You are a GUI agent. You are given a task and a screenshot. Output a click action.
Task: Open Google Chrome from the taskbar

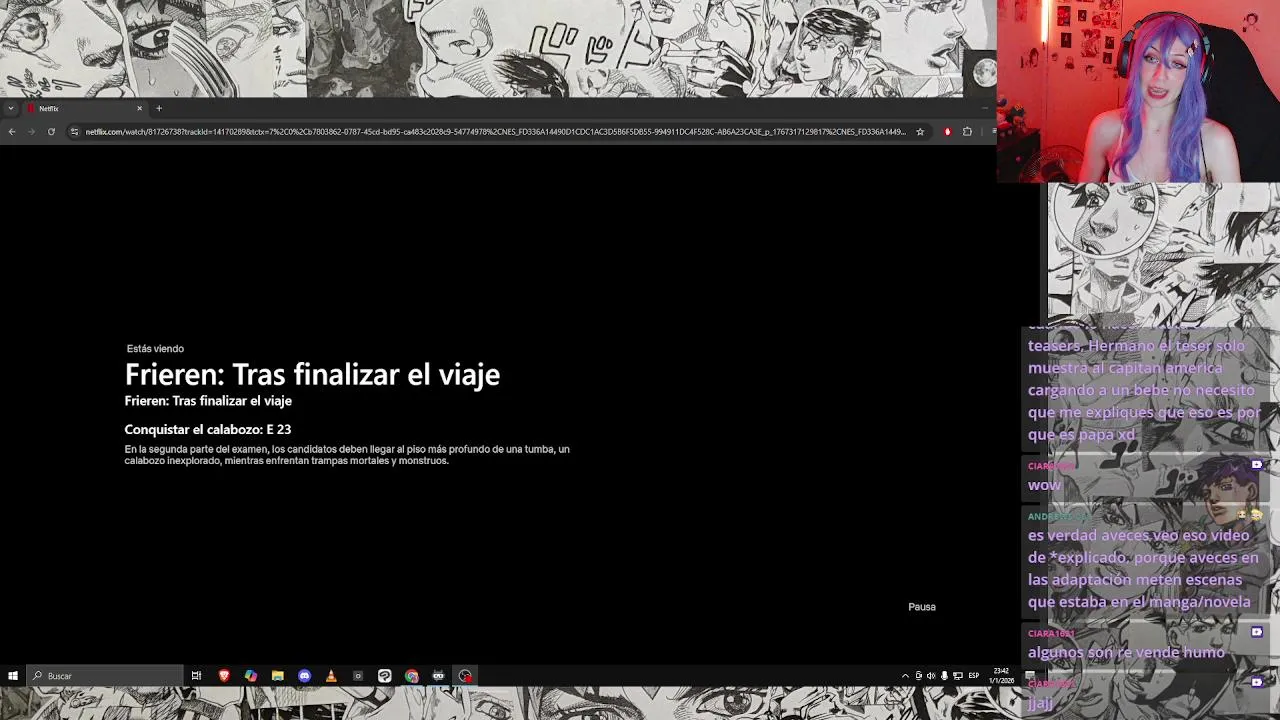pos(411,676)
